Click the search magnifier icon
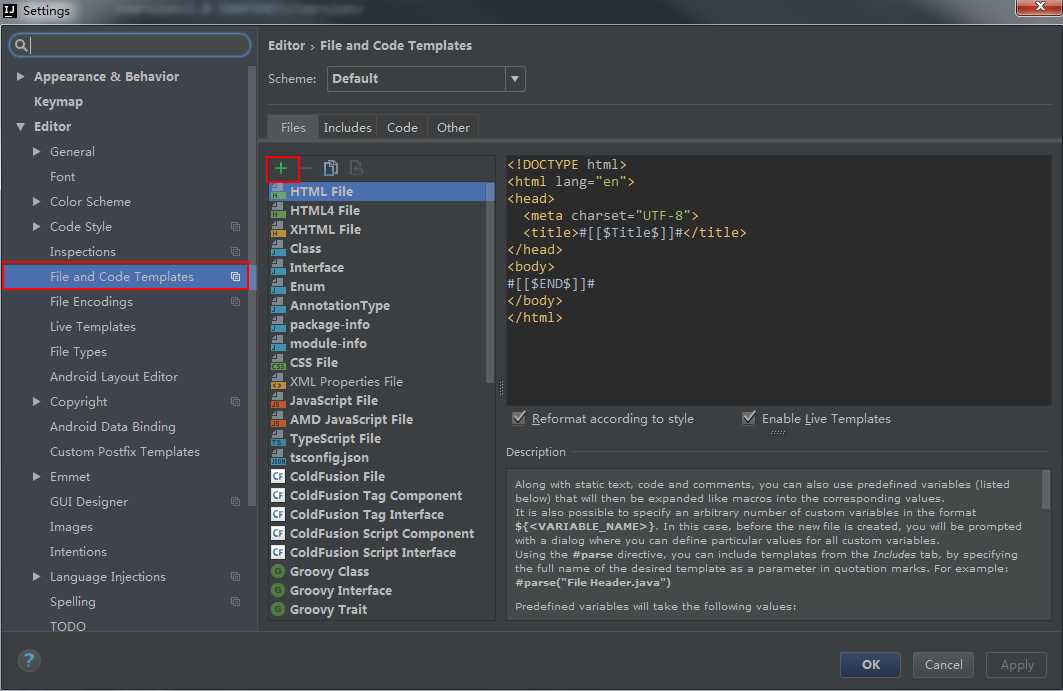 (x=21, y=45)
